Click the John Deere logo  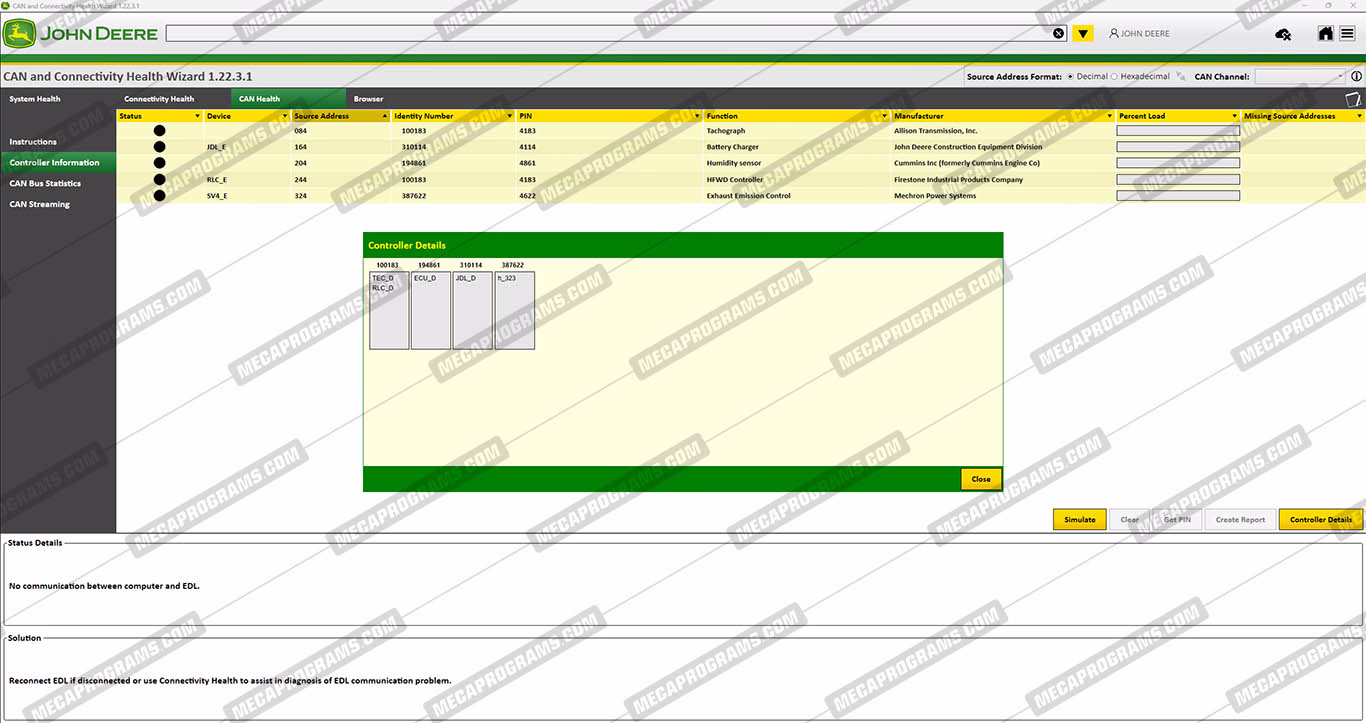[x=80, y=34]
